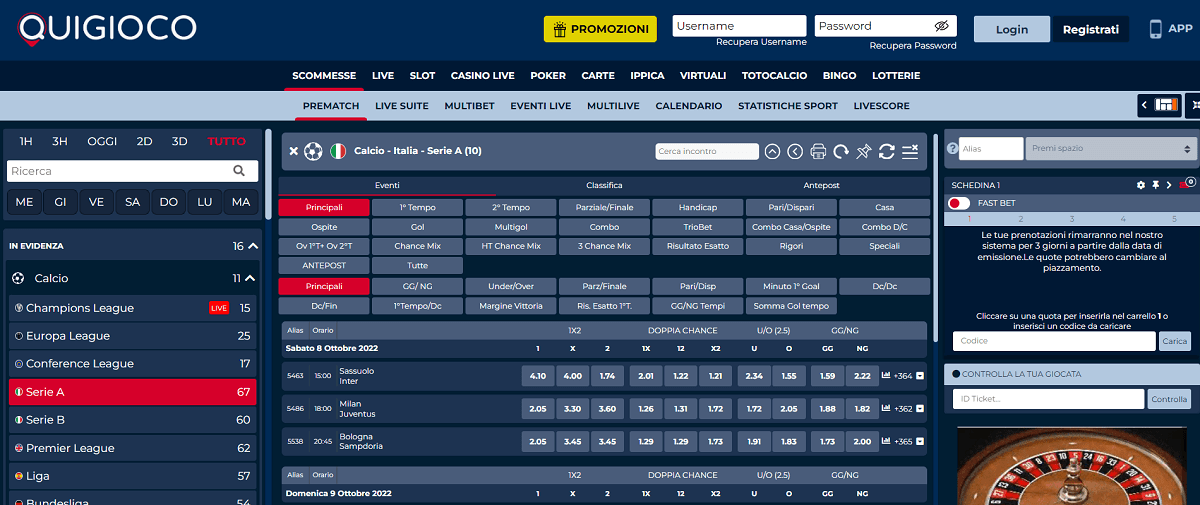
Task: Expand more markets for Sassuolo Inter
Action: pyautogui.click(x=918, y=376)
